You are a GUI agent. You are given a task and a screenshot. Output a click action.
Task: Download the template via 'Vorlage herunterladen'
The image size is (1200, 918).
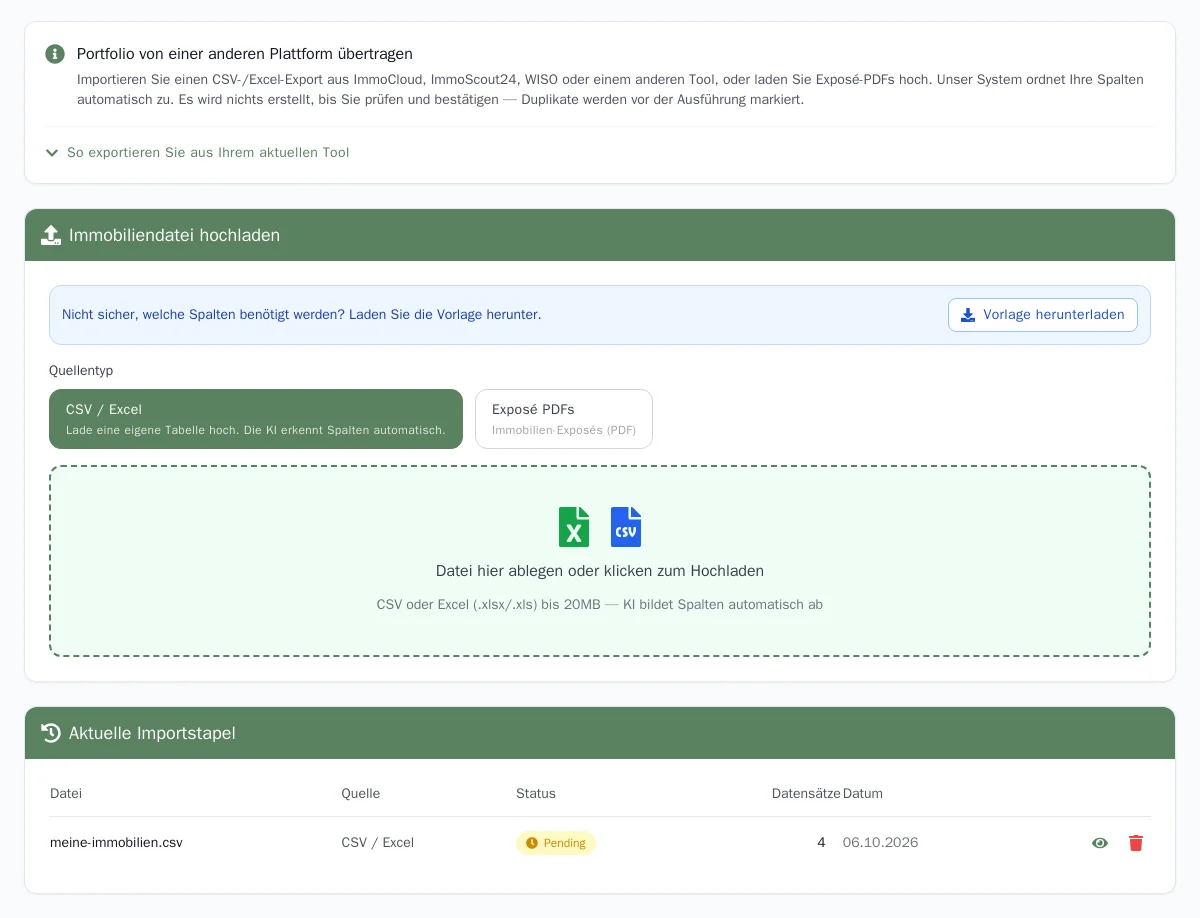[1043, 315]
